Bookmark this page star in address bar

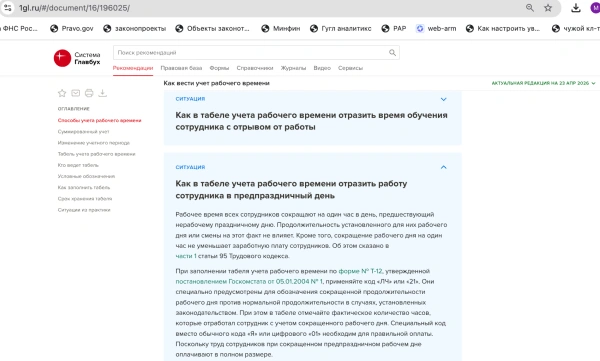548,8
